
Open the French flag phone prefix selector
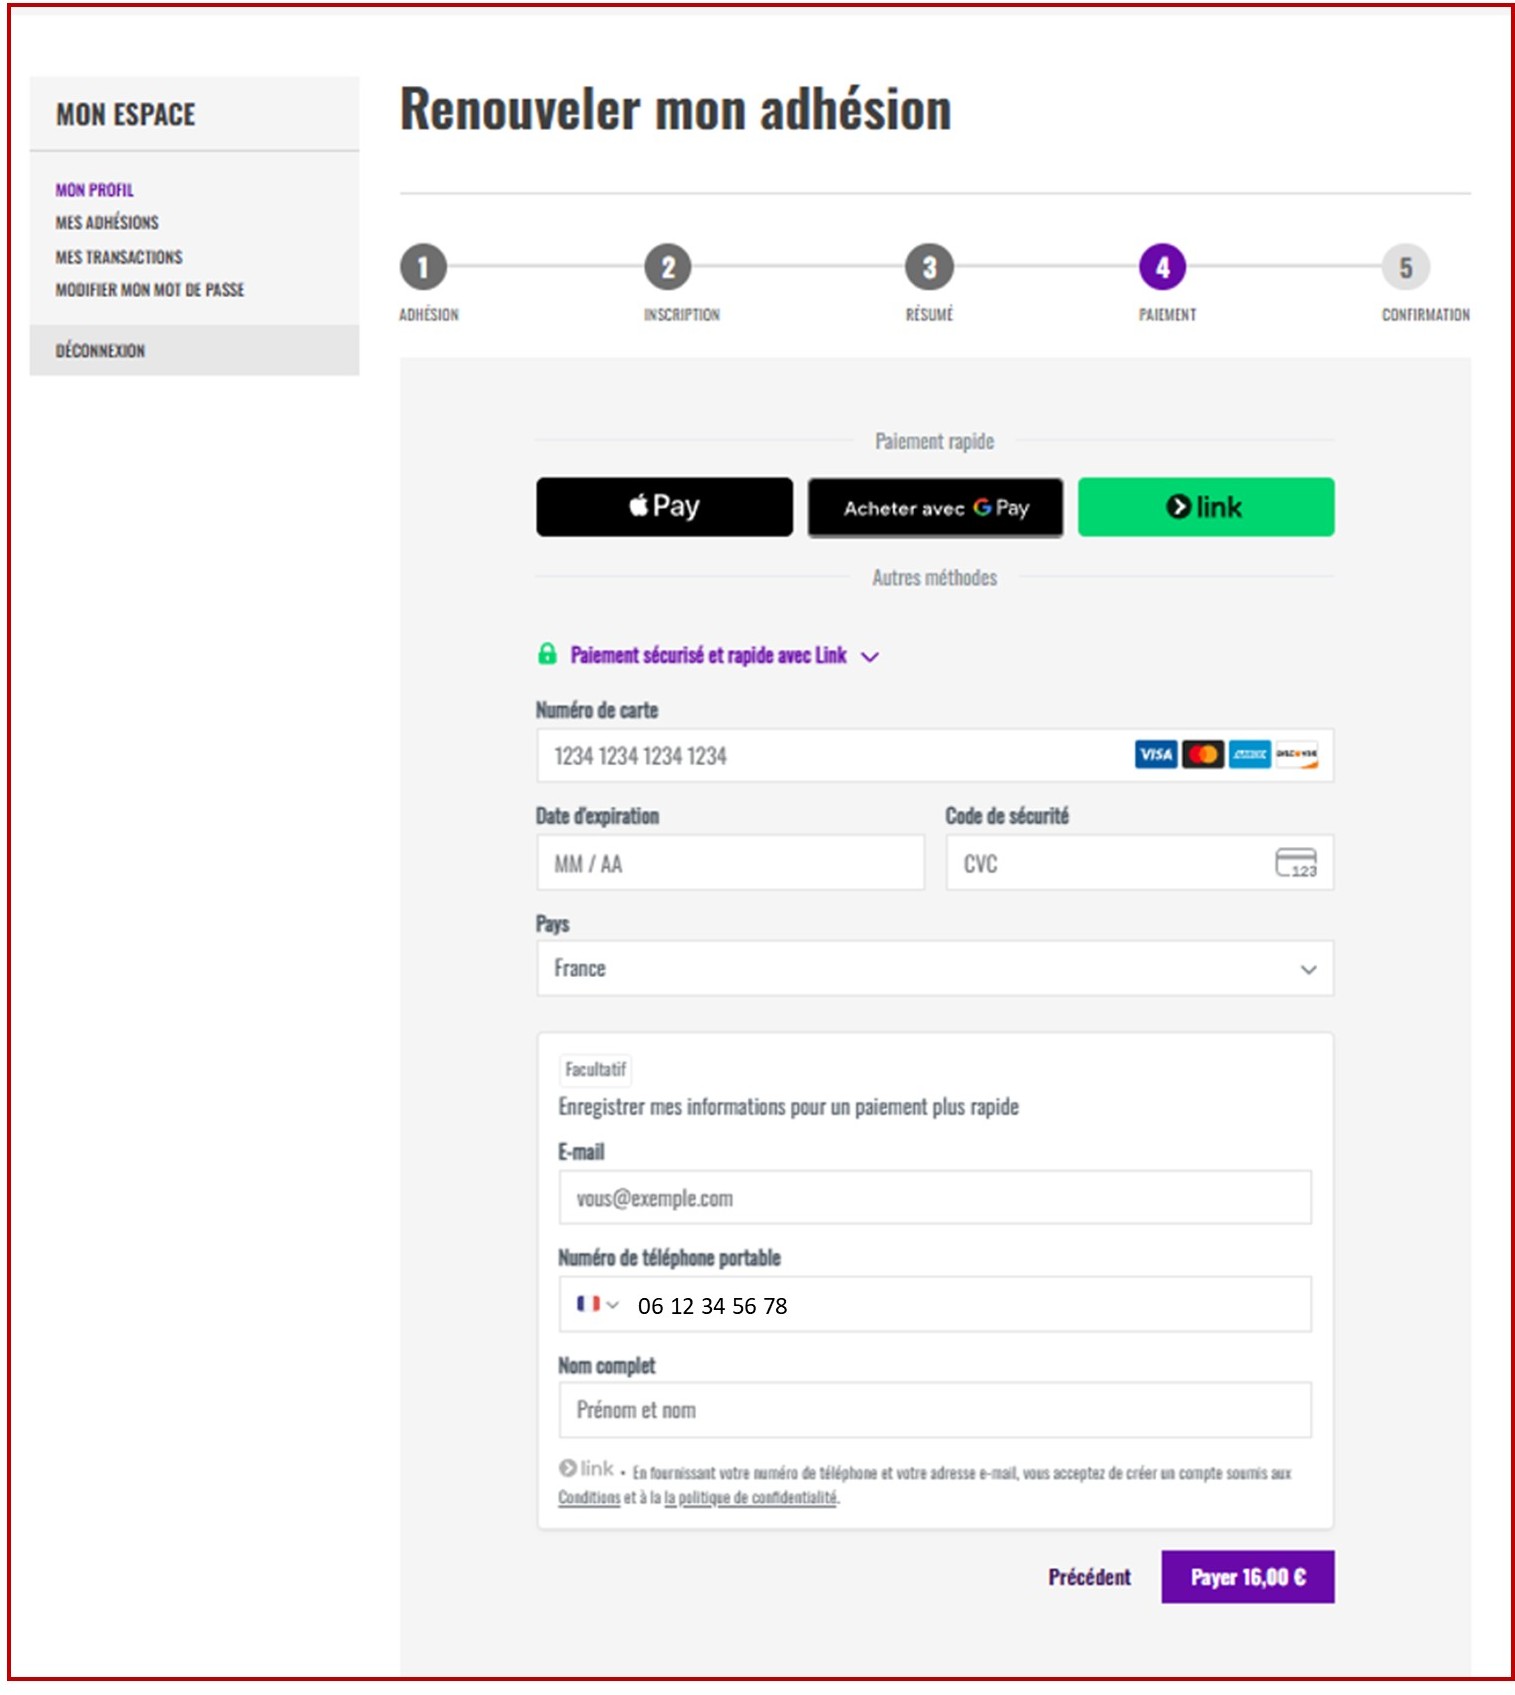click(597, 1304)
